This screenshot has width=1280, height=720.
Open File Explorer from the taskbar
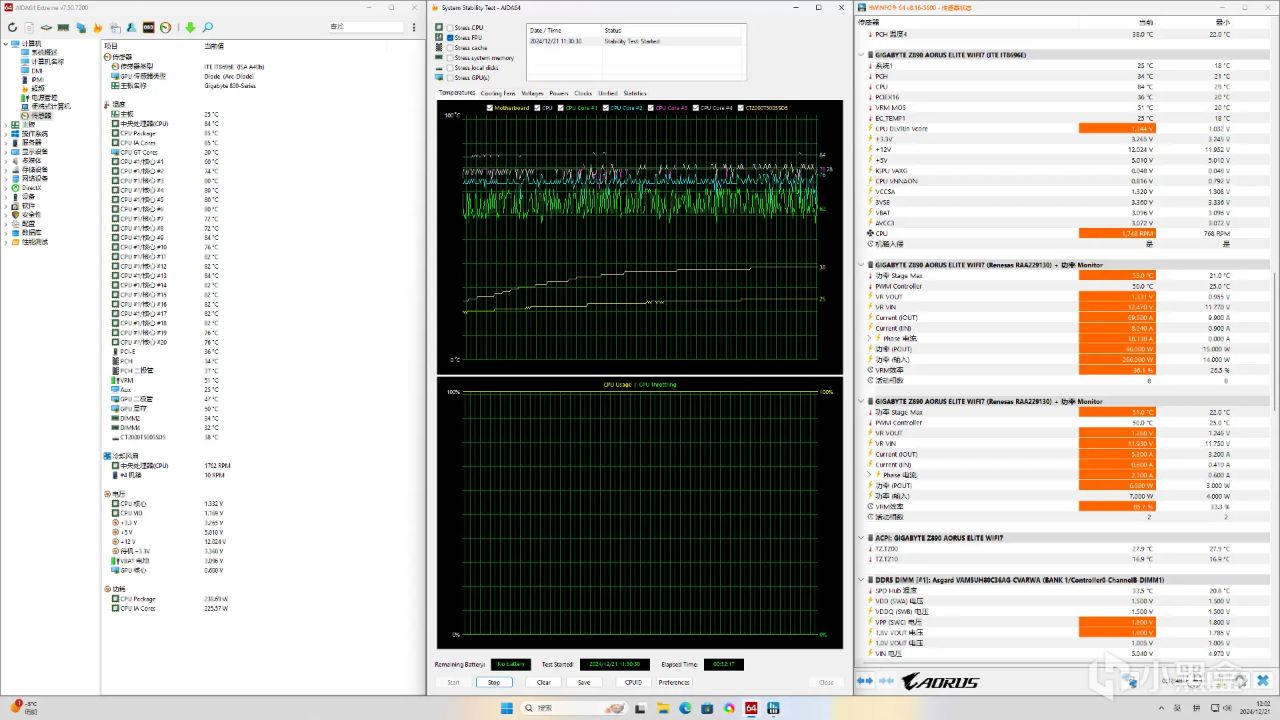pos(663,708)
